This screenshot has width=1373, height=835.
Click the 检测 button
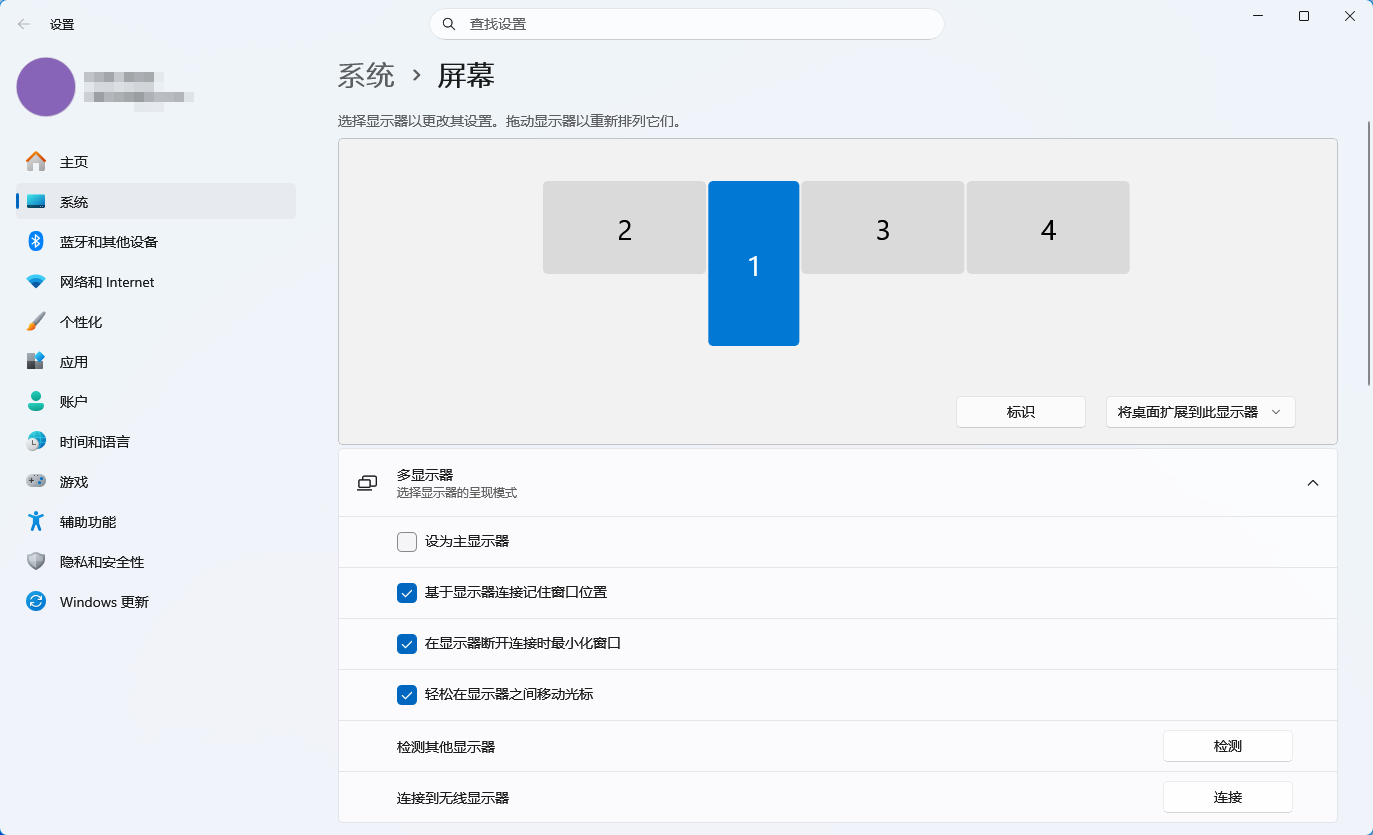[x=1228, y=746]
